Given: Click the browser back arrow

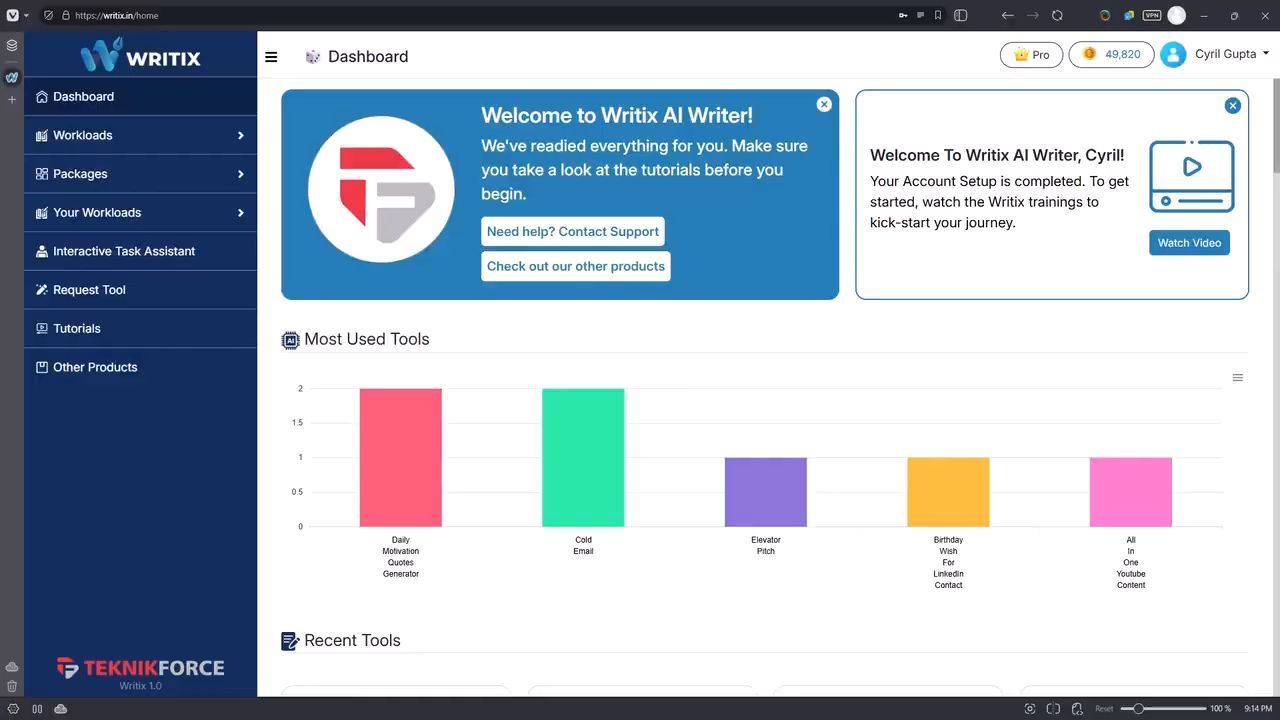Looking at the screenshot, I should (x=1007, y=16).
